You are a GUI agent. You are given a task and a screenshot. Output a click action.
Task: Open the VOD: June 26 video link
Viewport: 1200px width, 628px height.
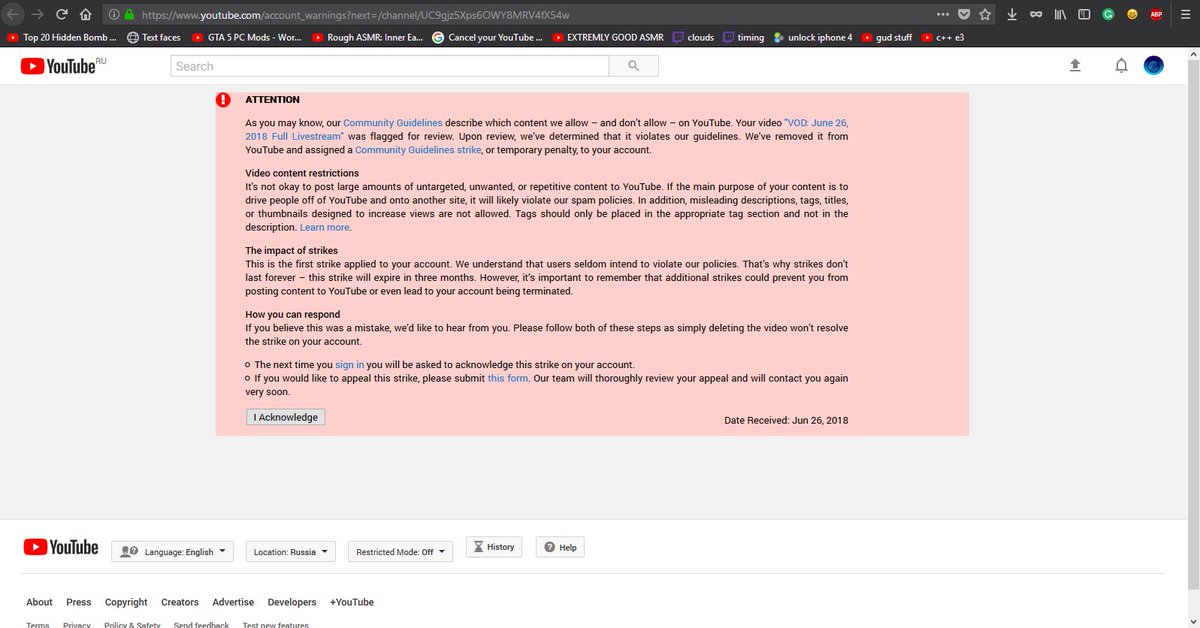coord(546,129)
